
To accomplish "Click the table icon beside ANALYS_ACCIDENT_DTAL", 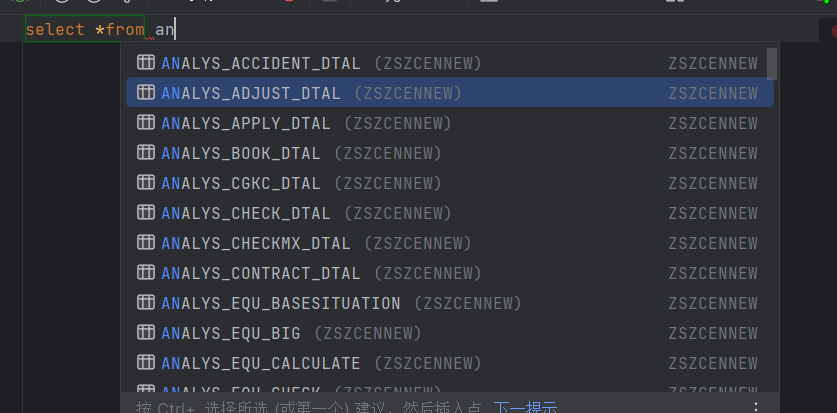I will click(146, 62).
